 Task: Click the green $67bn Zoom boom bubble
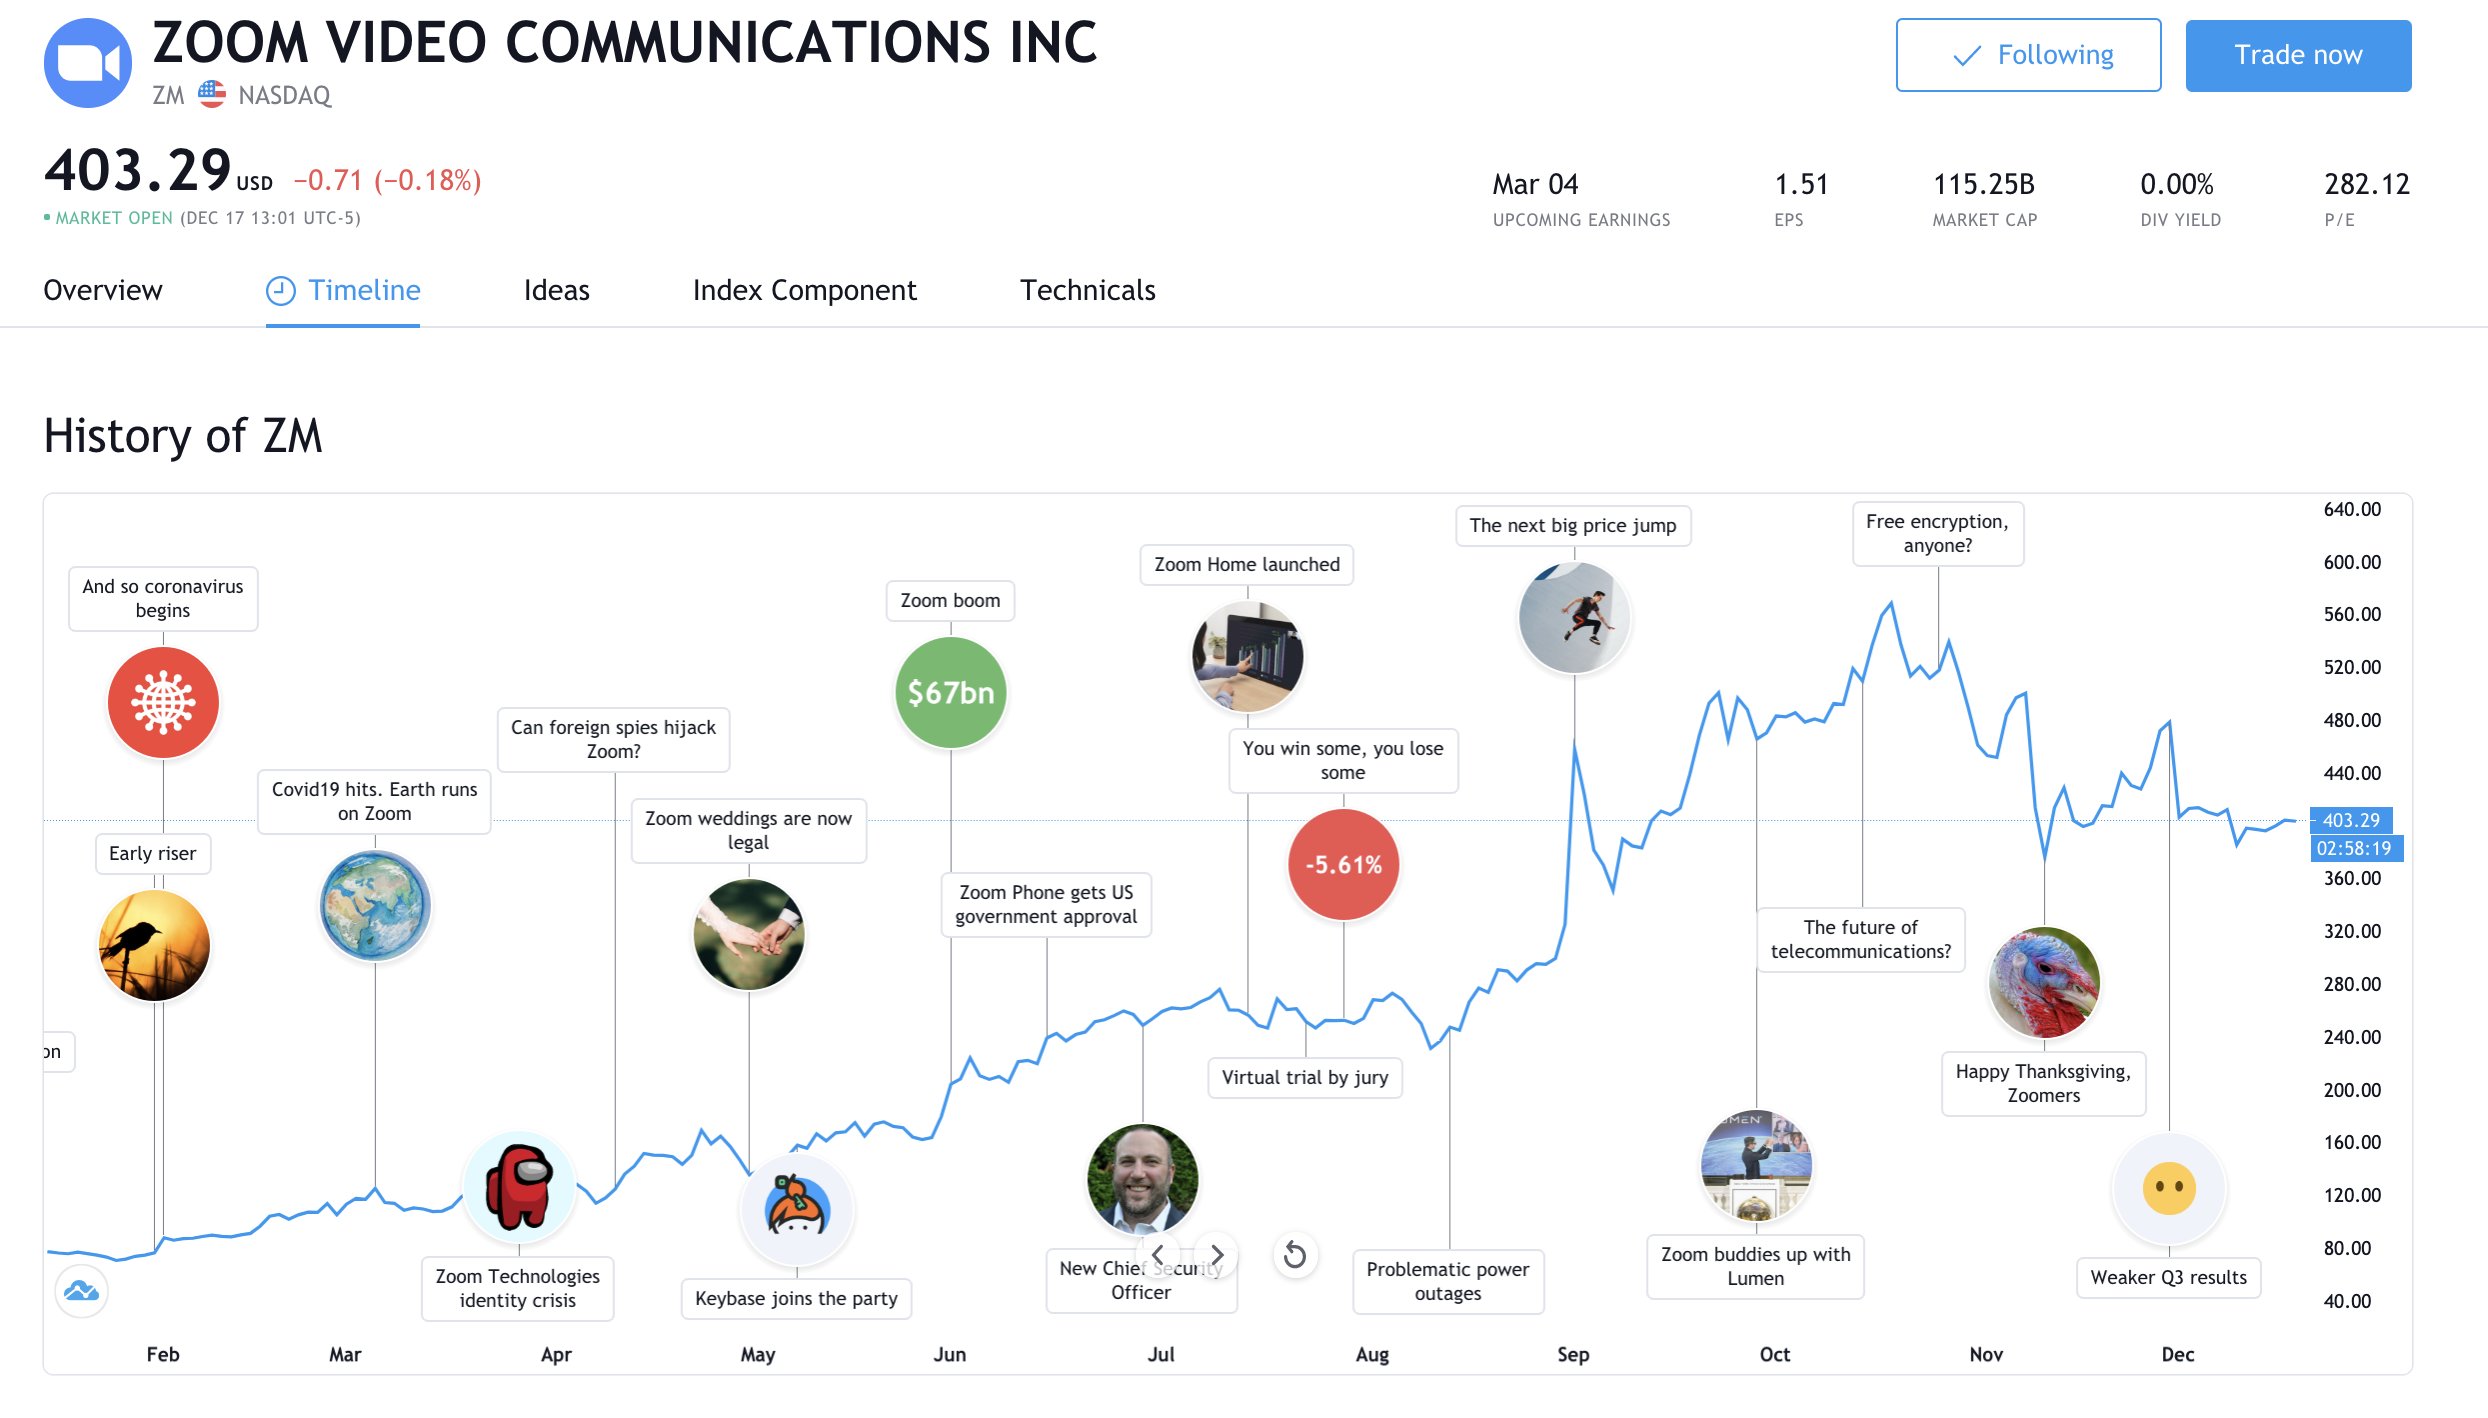[x=949, y=692]
